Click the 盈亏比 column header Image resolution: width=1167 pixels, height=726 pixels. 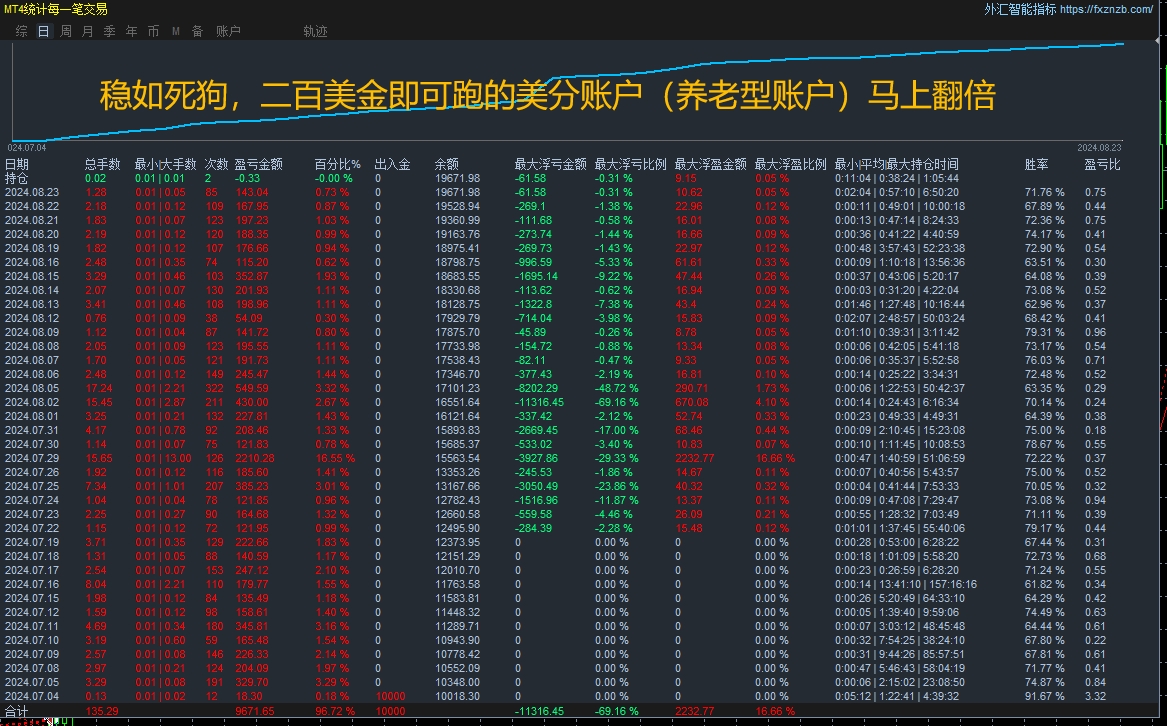(x=1102, y=165)
